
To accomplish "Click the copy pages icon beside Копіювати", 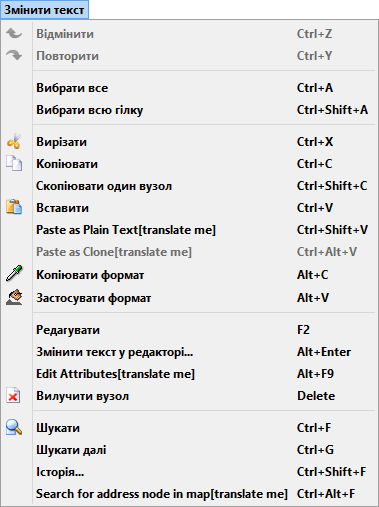I will point(14,163).
